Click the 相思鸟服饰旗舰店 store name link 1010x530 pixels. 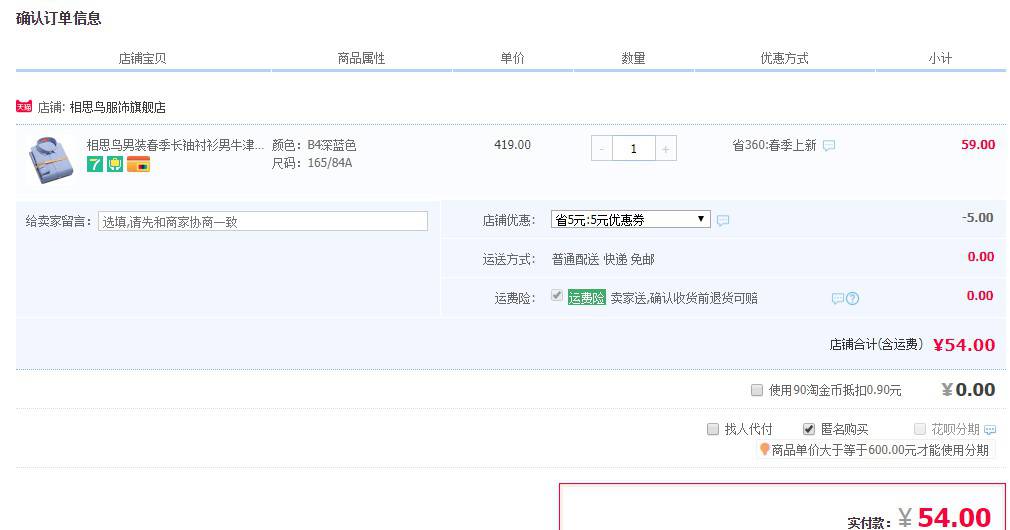pyautogui.click(x=117, y=107)
